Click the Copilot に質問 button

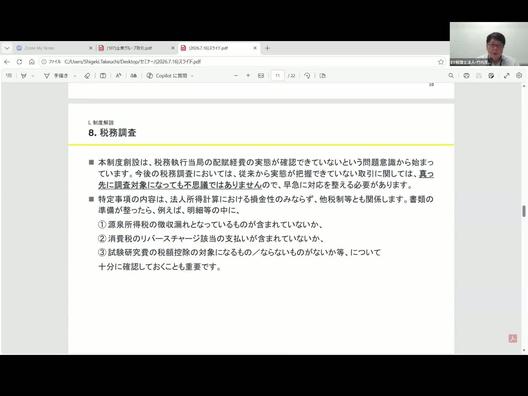[170, 76]
